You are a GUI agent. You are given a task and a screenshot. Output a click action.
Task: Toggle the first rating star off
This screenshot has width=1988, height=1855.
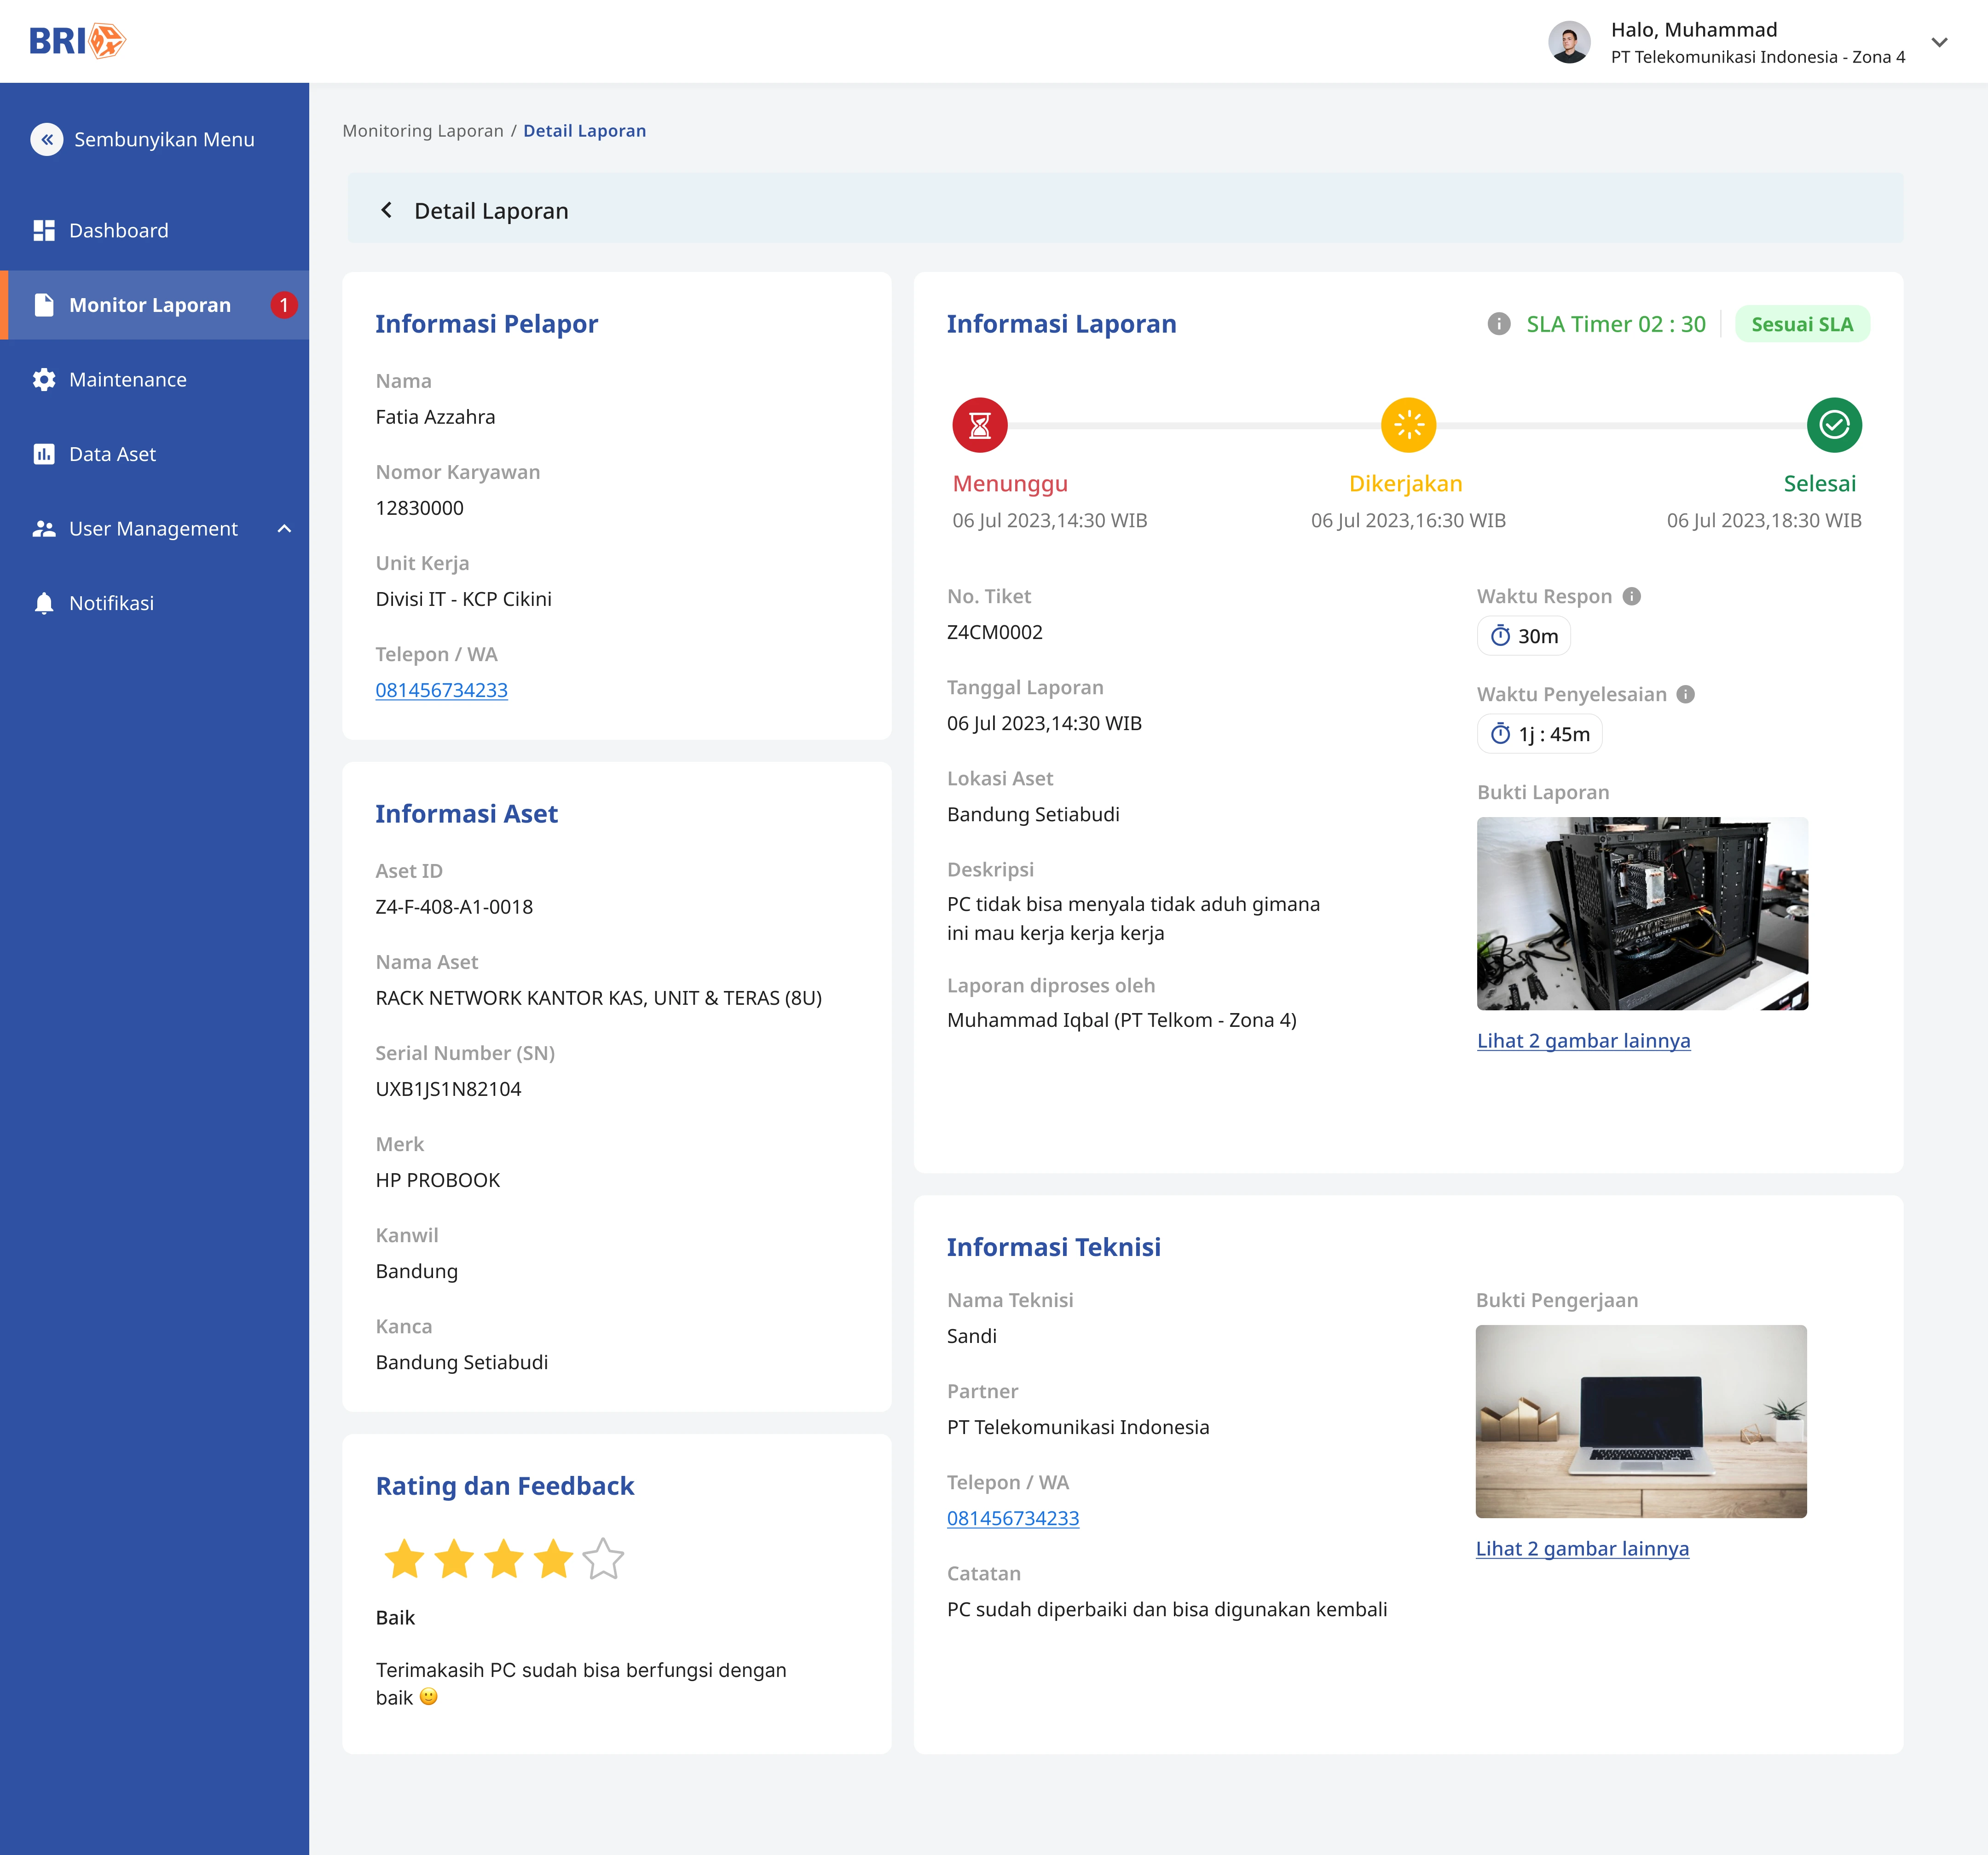[405, 1558]
